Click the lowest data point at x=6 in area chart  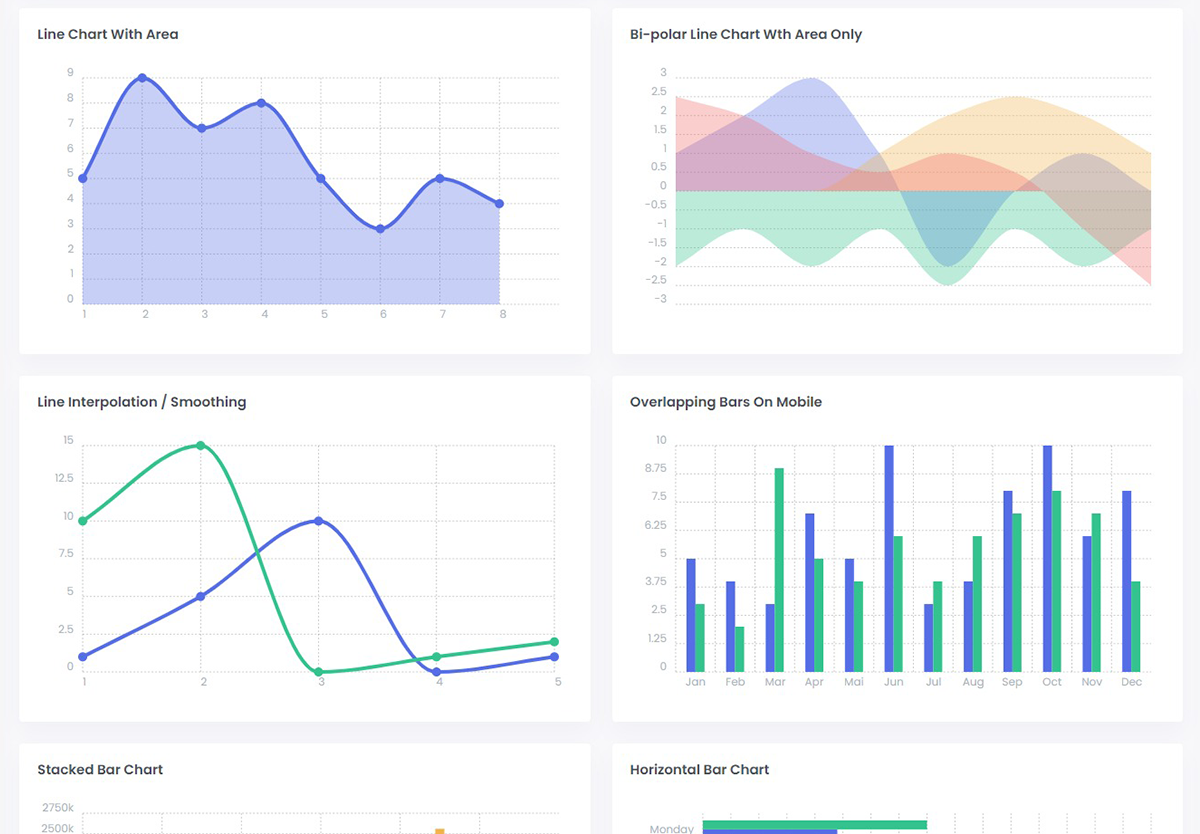pos(381,229)
